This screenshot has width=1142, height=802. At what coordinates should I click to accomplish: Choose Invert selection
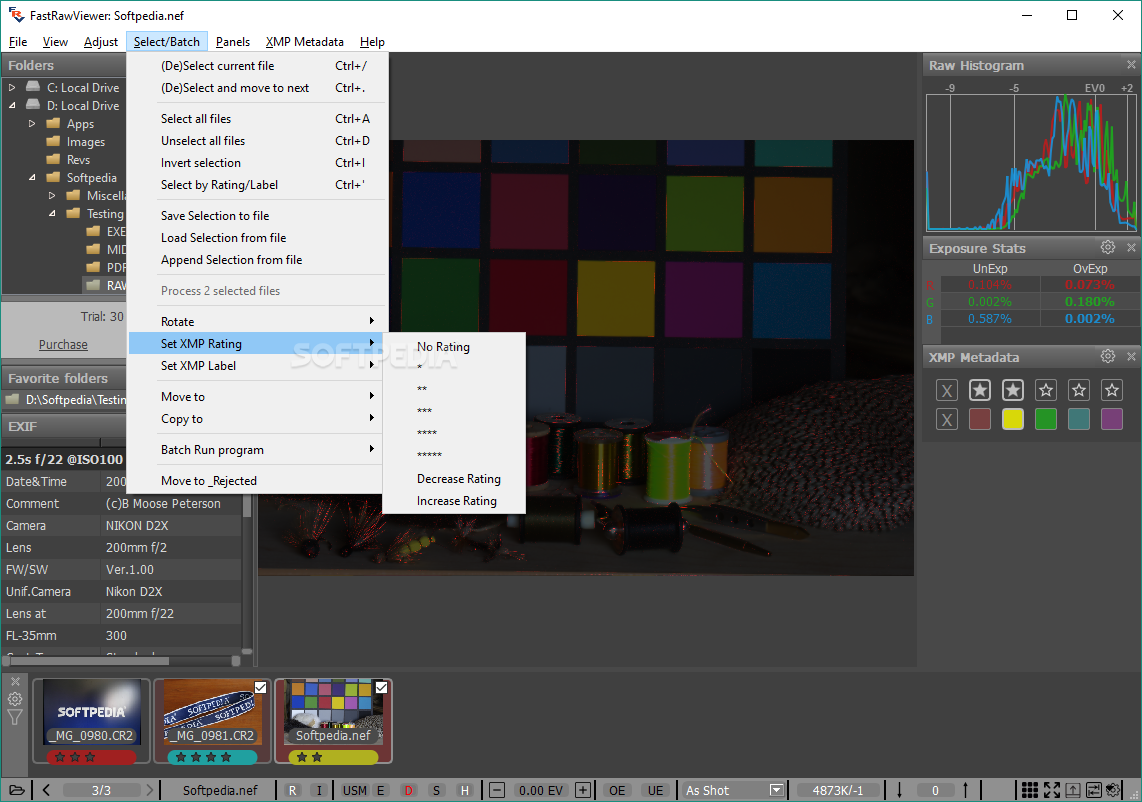(256, 162)
